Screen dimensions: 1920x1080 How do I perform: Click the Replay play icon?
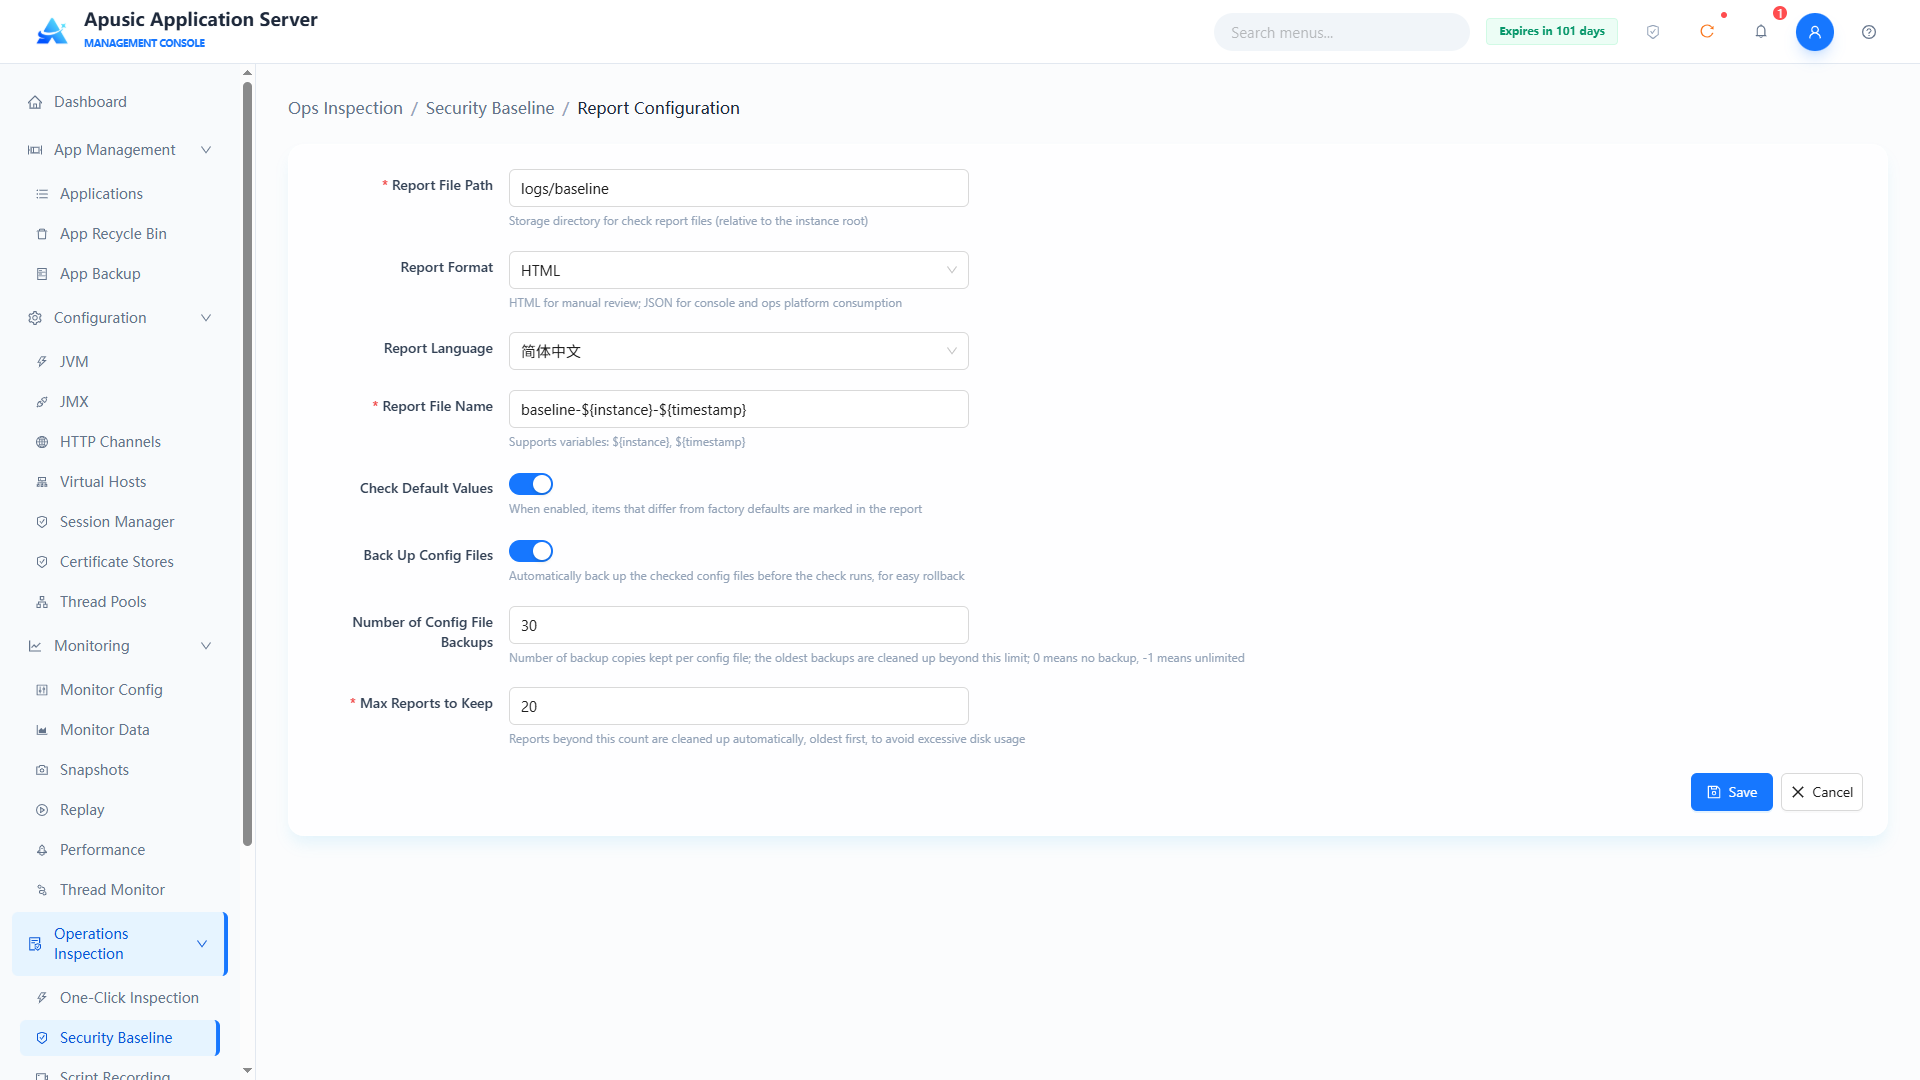42,810
